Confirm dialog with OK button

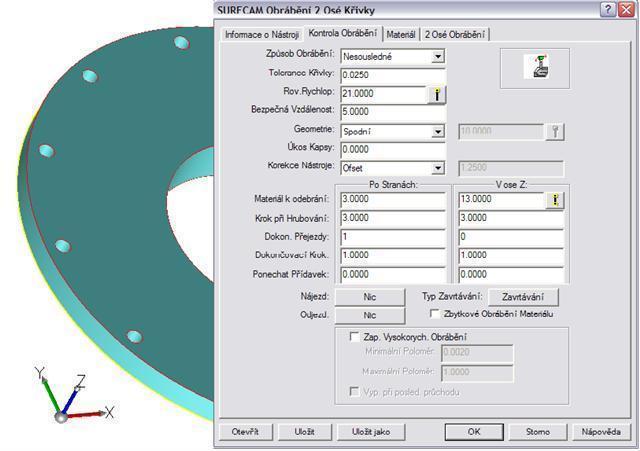click(474, 432)
